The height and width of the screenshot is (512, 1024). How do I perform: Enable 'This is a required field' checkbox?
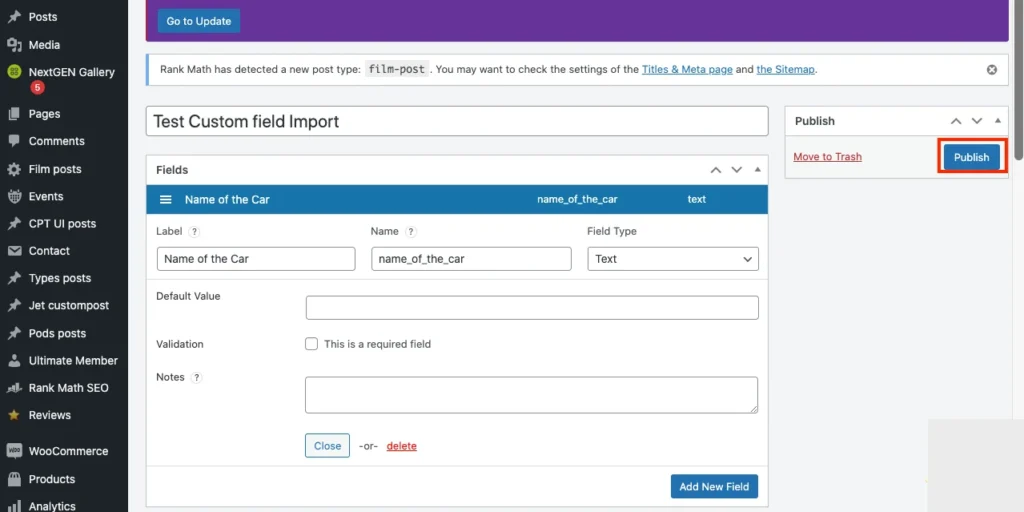(x=312, y=344)
